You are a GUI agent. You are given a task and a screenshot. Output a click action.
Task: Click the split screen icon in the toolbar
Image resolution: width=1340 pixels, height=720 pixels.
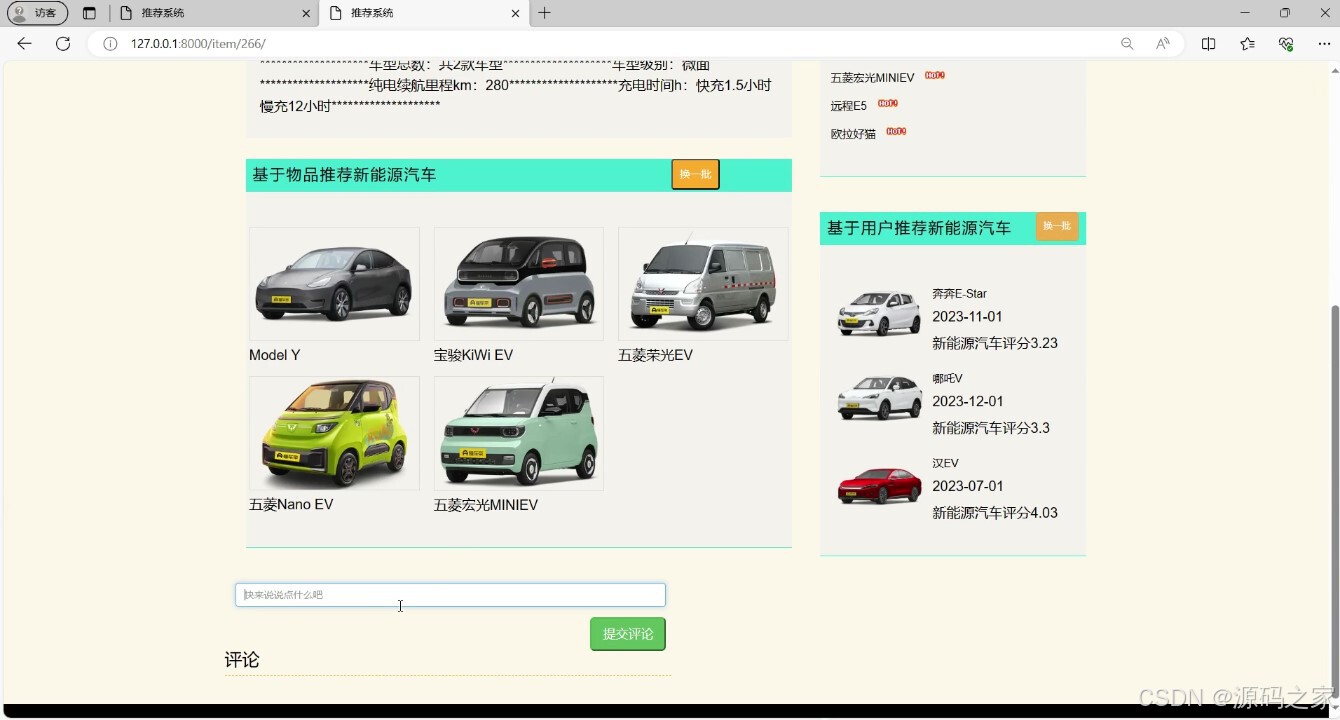tap(1207, 43)
